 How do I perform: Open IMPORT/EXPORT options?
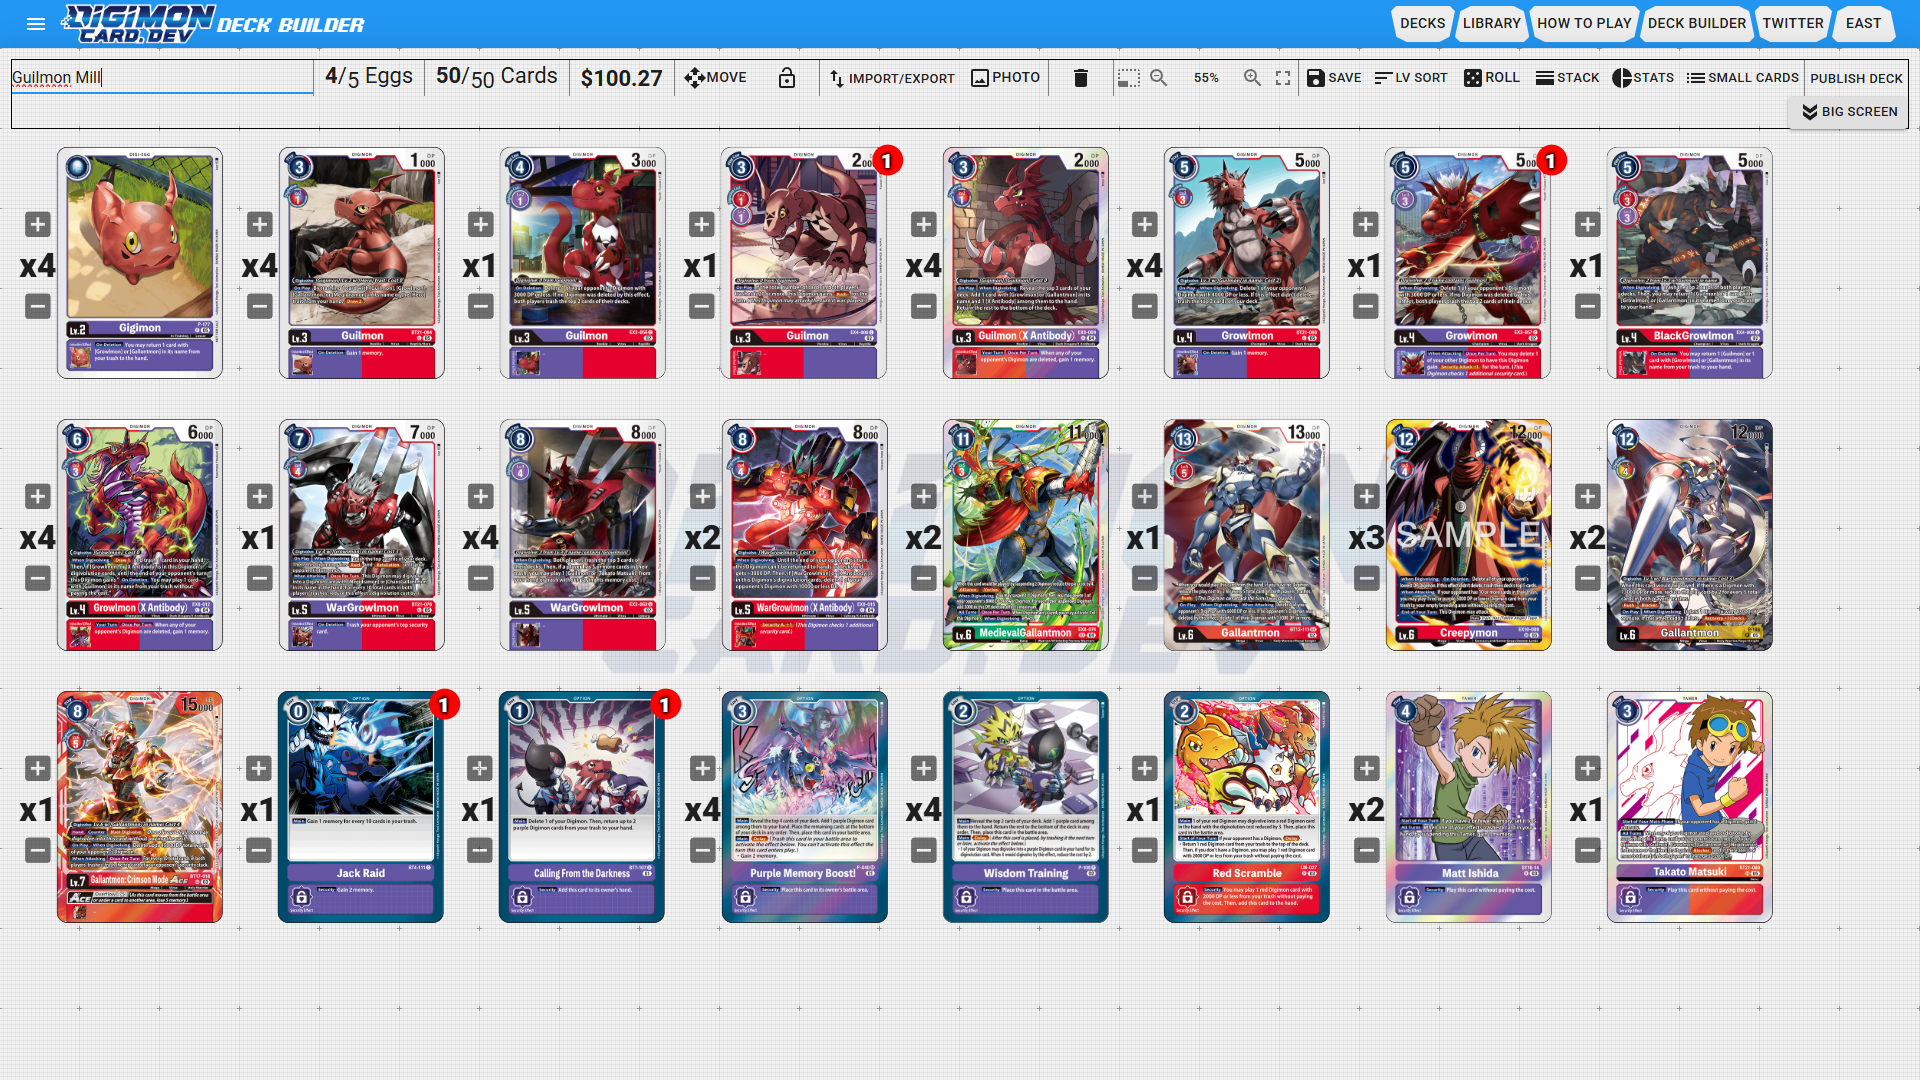(x=891, y=78)
